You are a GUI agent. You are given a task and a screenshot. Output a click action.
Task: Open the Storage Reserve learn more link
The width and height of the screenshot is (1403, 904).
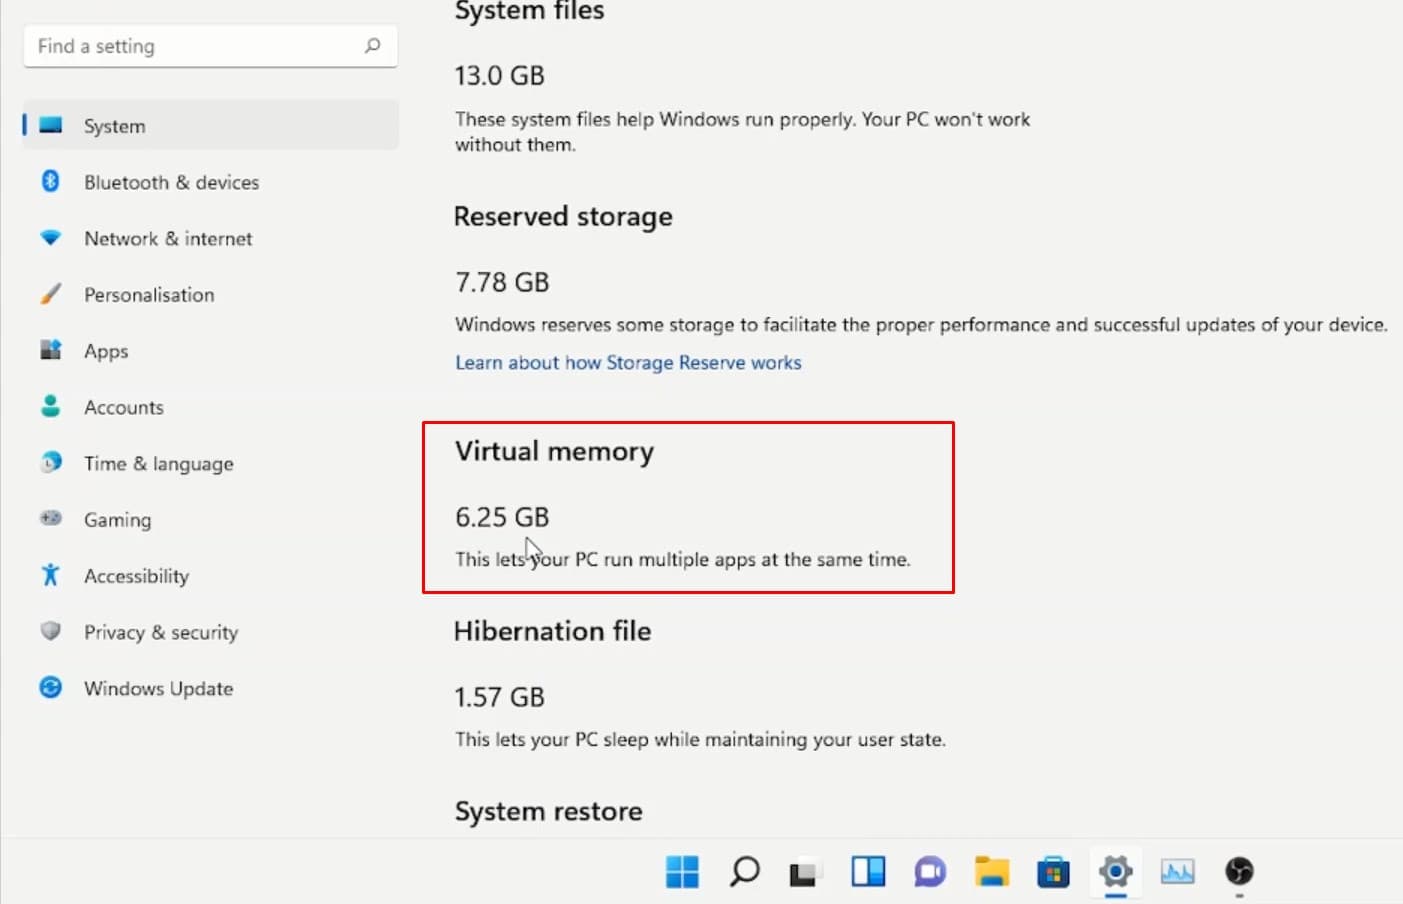coord(628,362)
